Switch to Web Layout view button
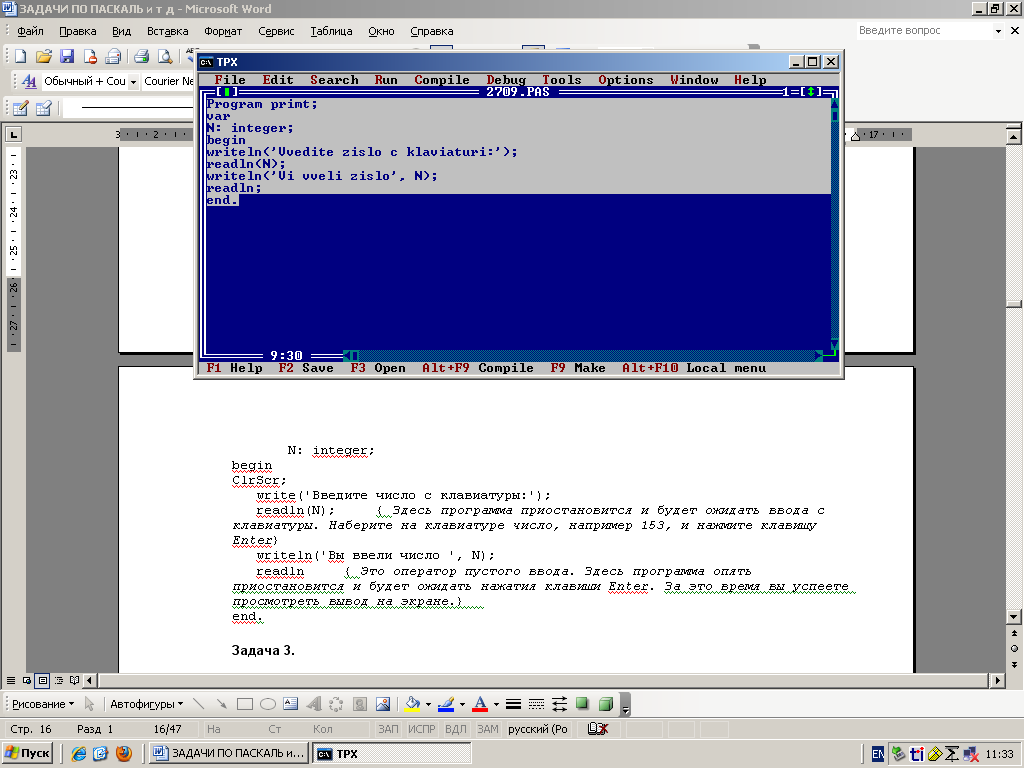The image size is (1024, 768). [x=27, y=680]
